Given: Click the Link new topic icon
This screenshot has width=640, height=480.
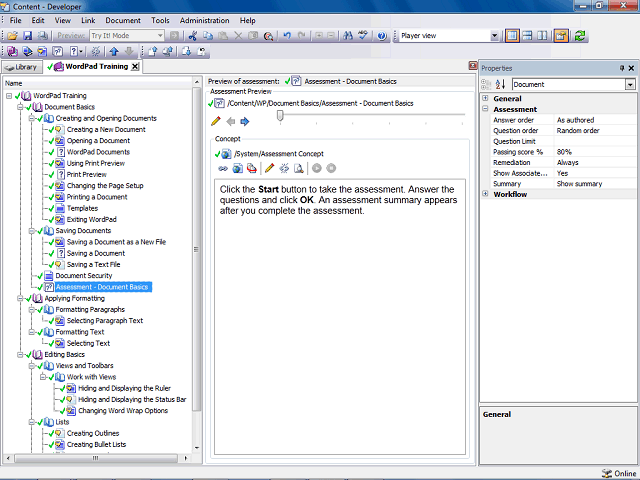Looking at the screenshot, I should (42, 51).
